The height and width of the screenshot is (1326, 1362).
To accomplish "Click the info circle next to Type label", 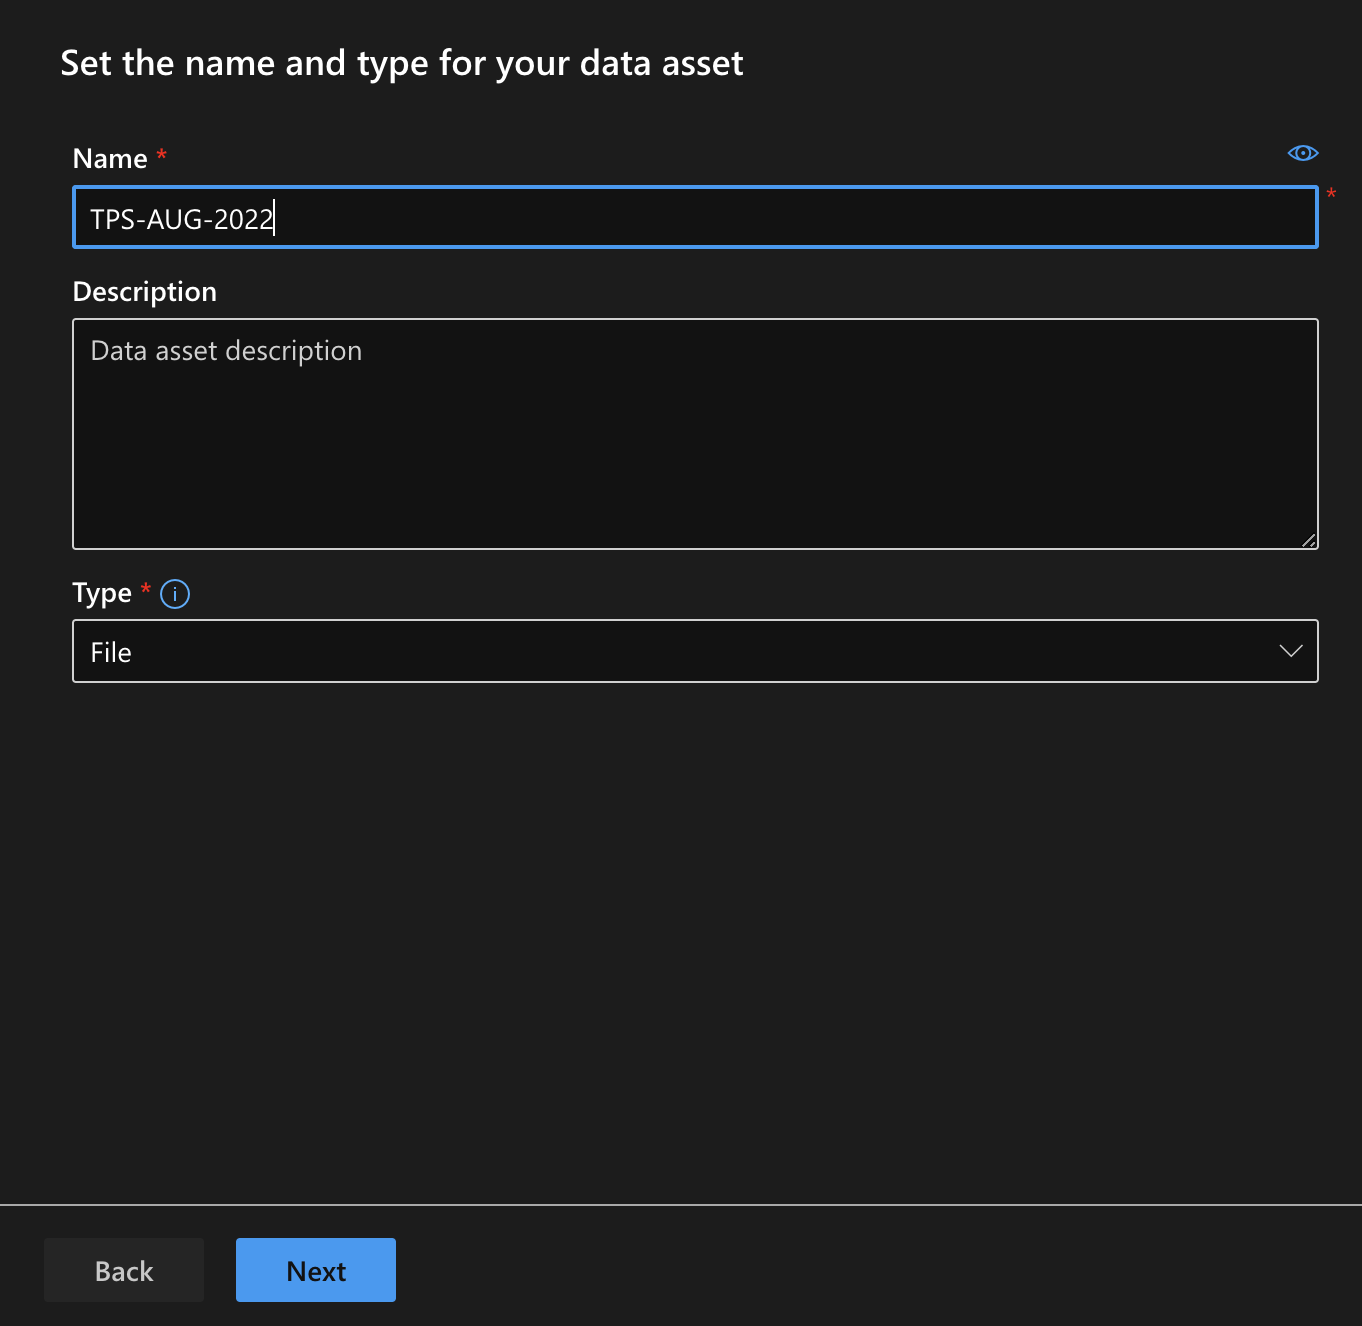I will click(174, 593).
